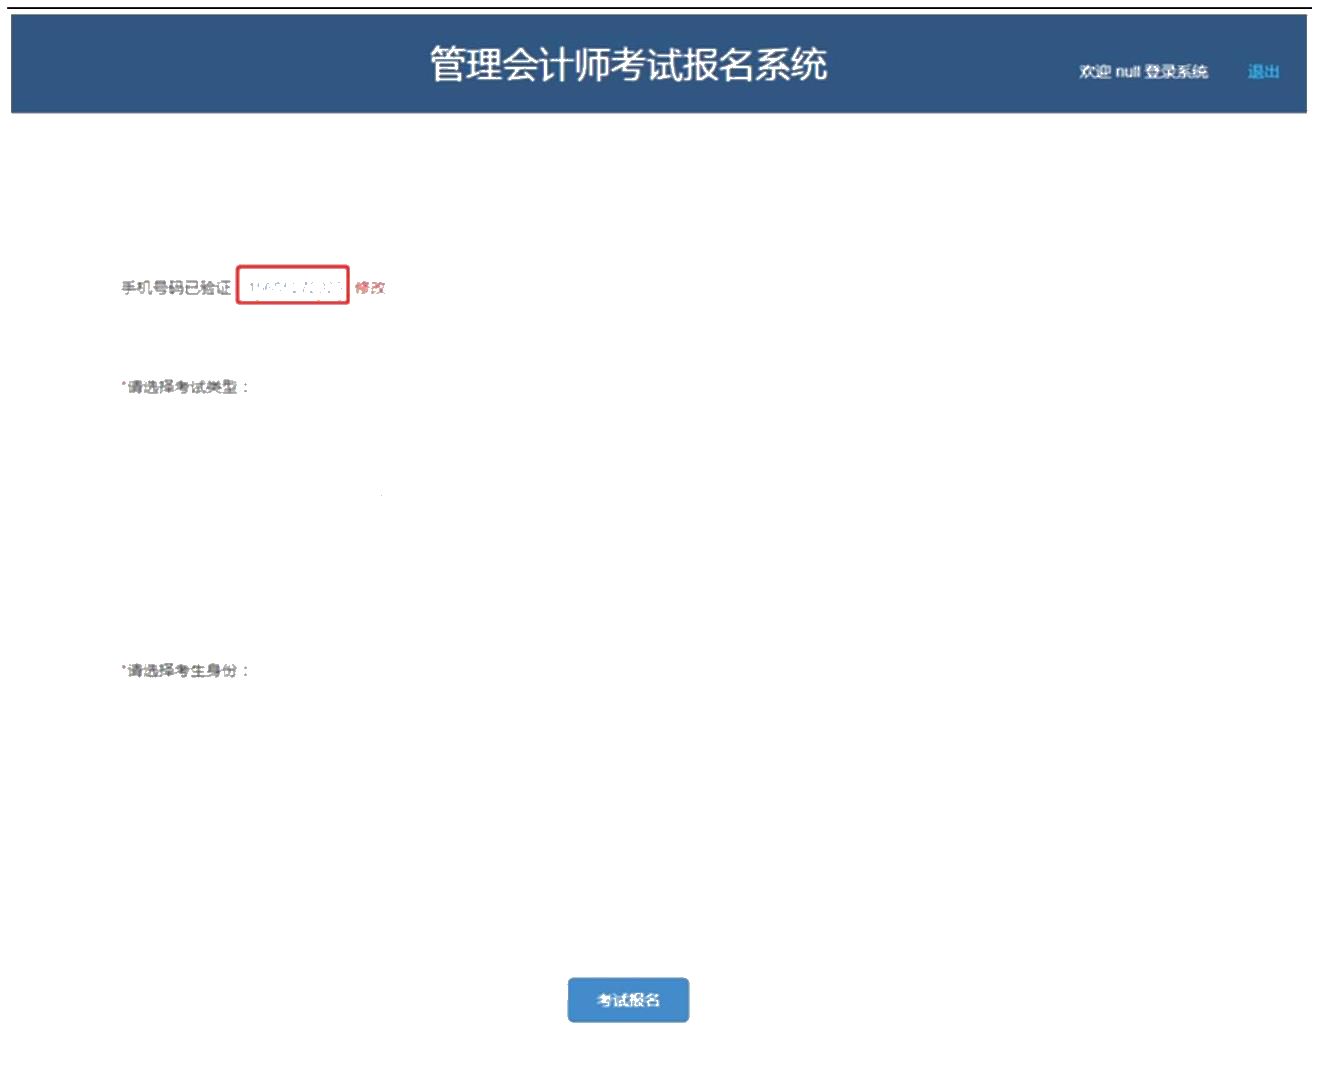Image resolution: width=1319 pixels, height=1082 pixels.
Task: Click the 手机号码已验证 label
Action: pyautogui.click(x=176, y=287)
